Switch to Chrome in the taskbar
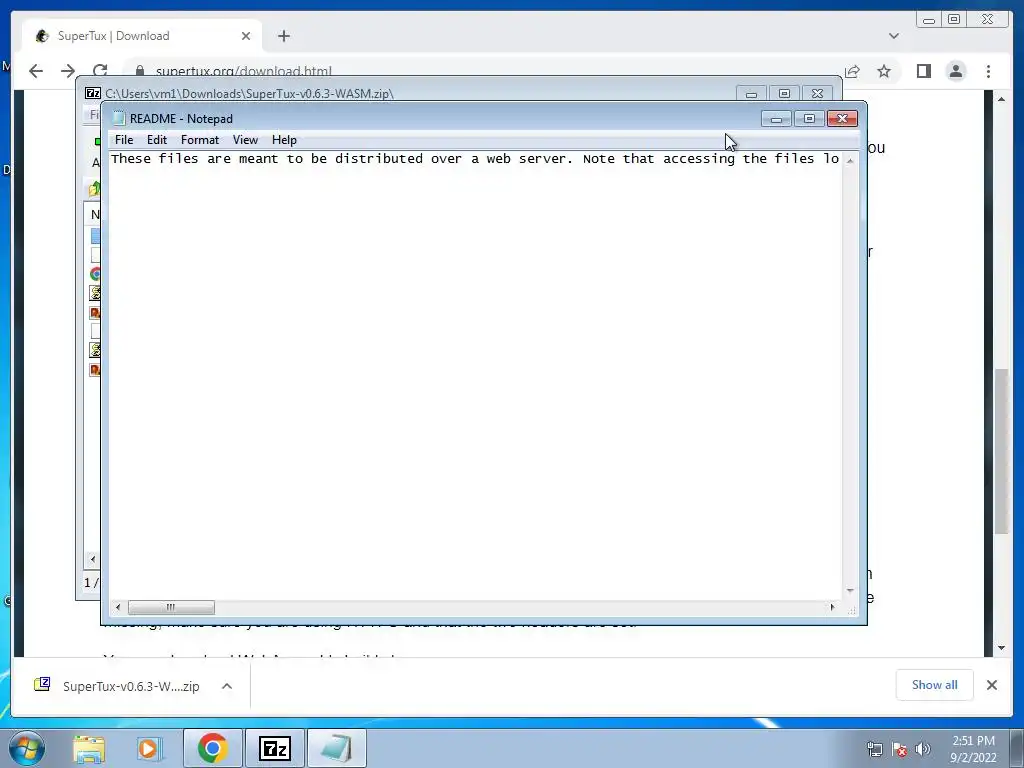1024x768 pixels. point(212,748)
